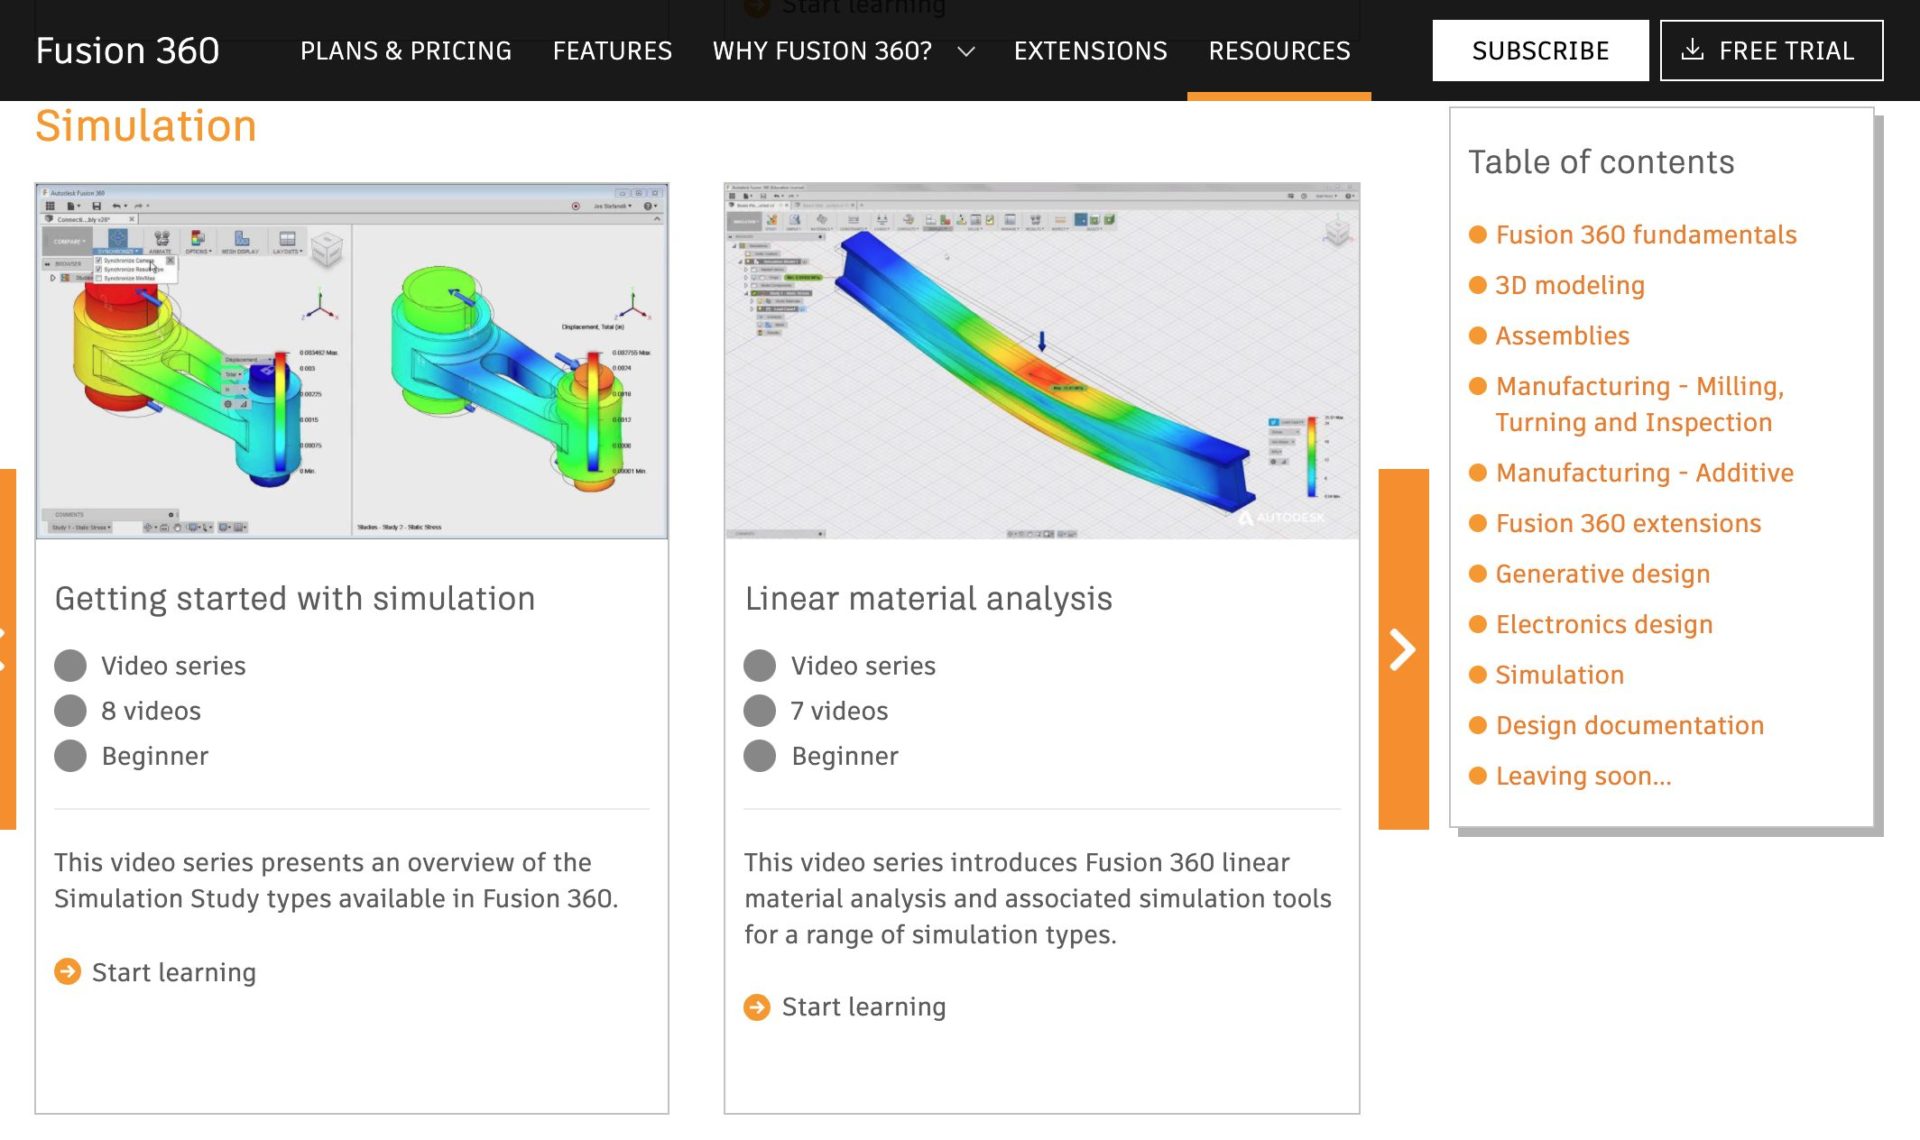Open the Extensions navigation item
This screenshot has width=1920, height=1140.
click(x=1090, y=51)
